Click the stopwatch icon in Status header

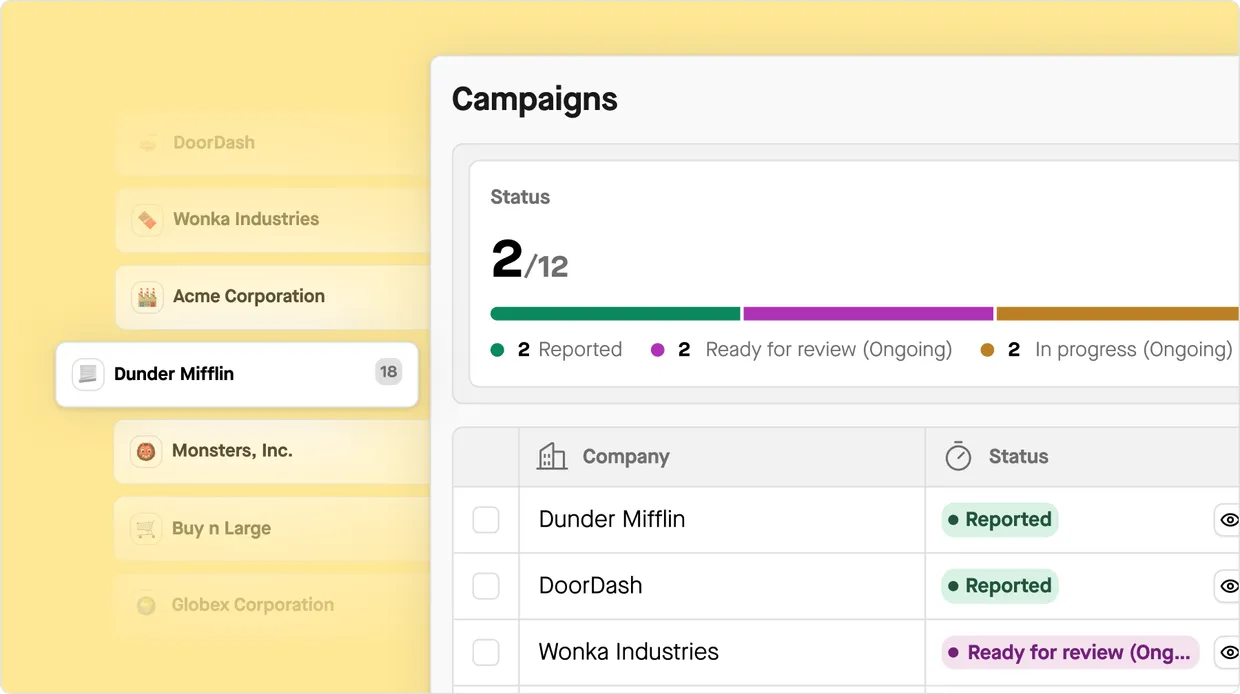coord(958,457)
